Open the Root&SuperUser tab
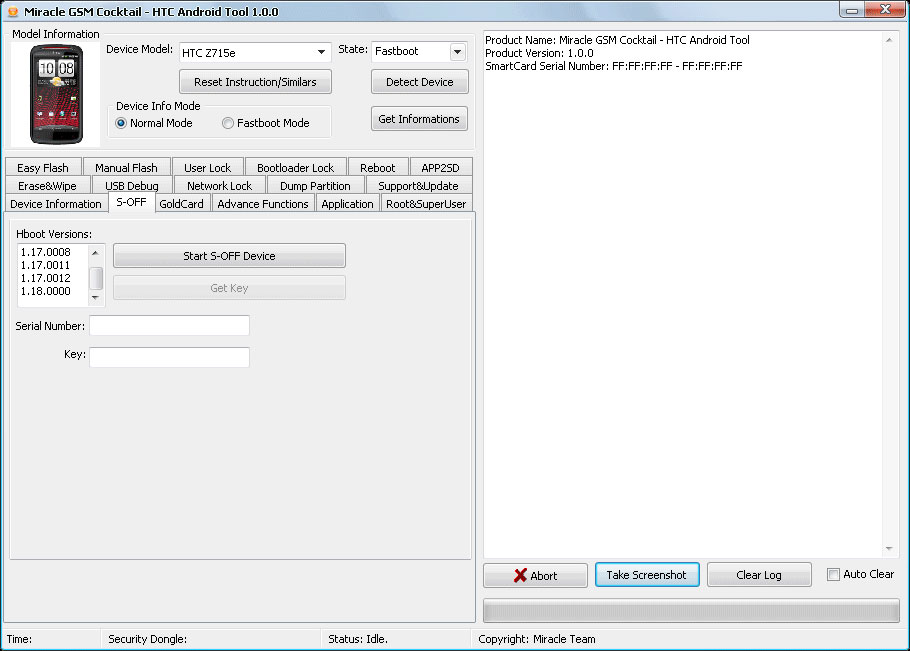The width and height of the screenshot is (910, 651). [426, 204]
